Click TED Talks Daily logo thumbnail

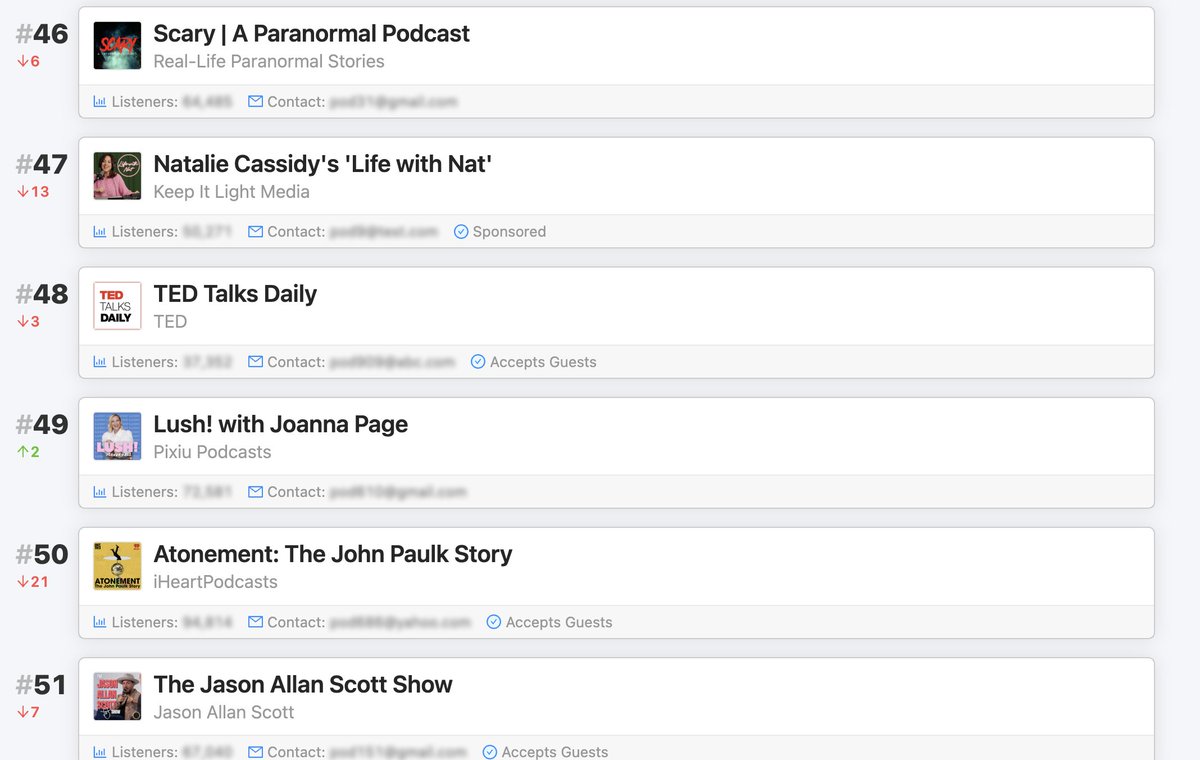(x=117, y=306)
